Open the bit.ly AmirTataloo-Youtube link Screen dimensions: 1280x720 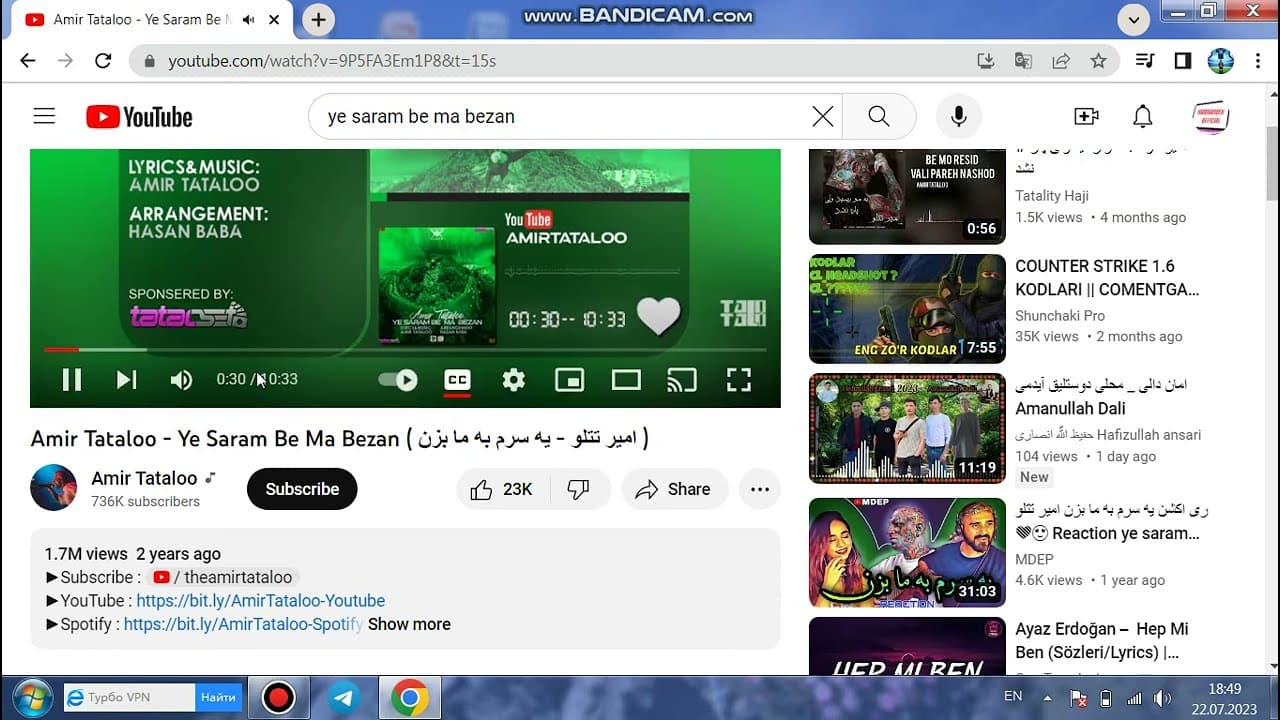pyautogui.click(x=260, y=601)
